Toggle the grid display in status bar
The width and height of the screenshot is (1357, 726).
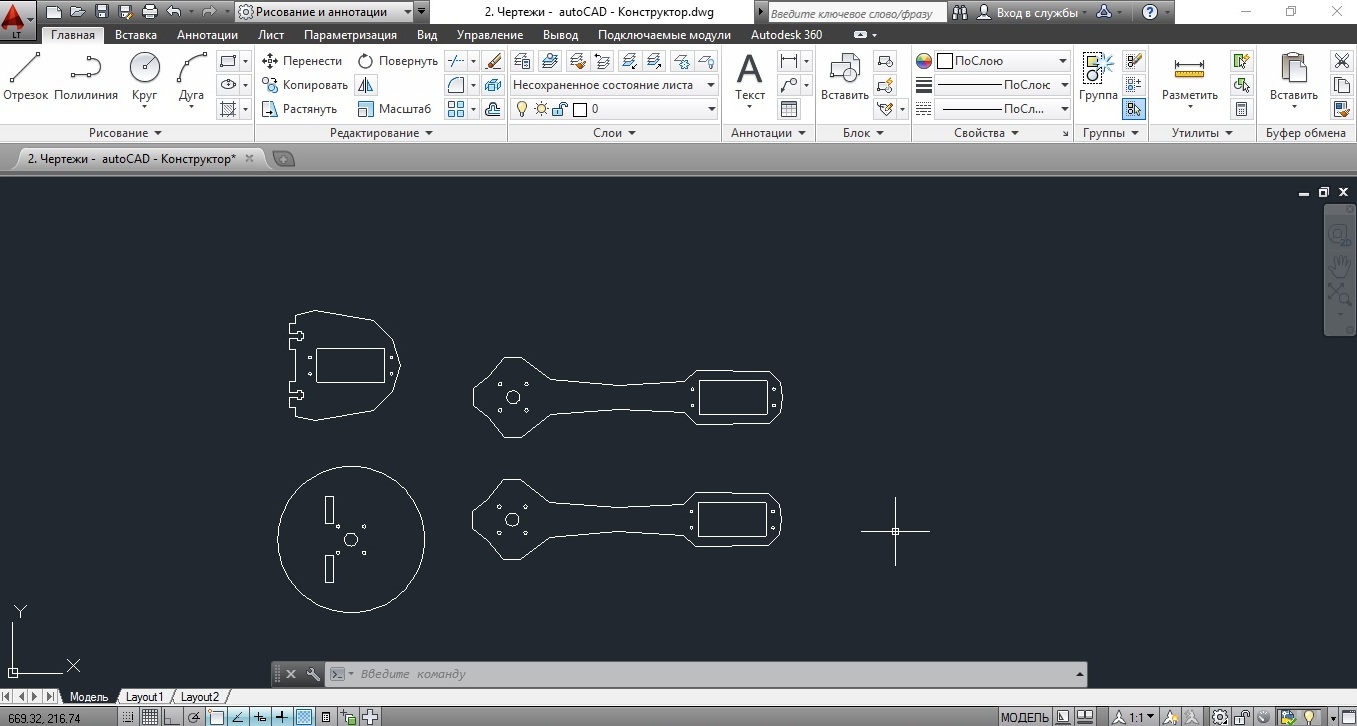149,717
